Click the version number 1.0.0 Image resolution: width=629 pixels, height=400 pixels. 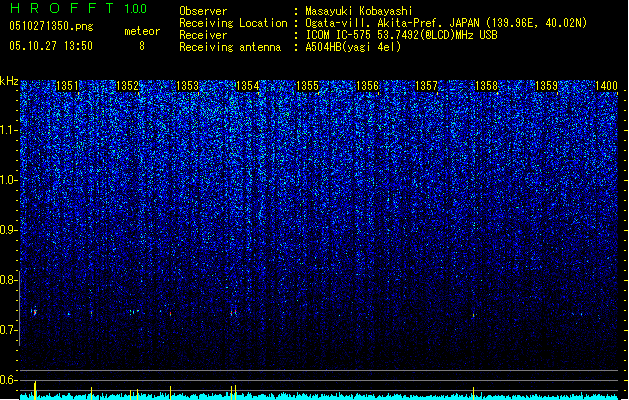pos(136,9)
